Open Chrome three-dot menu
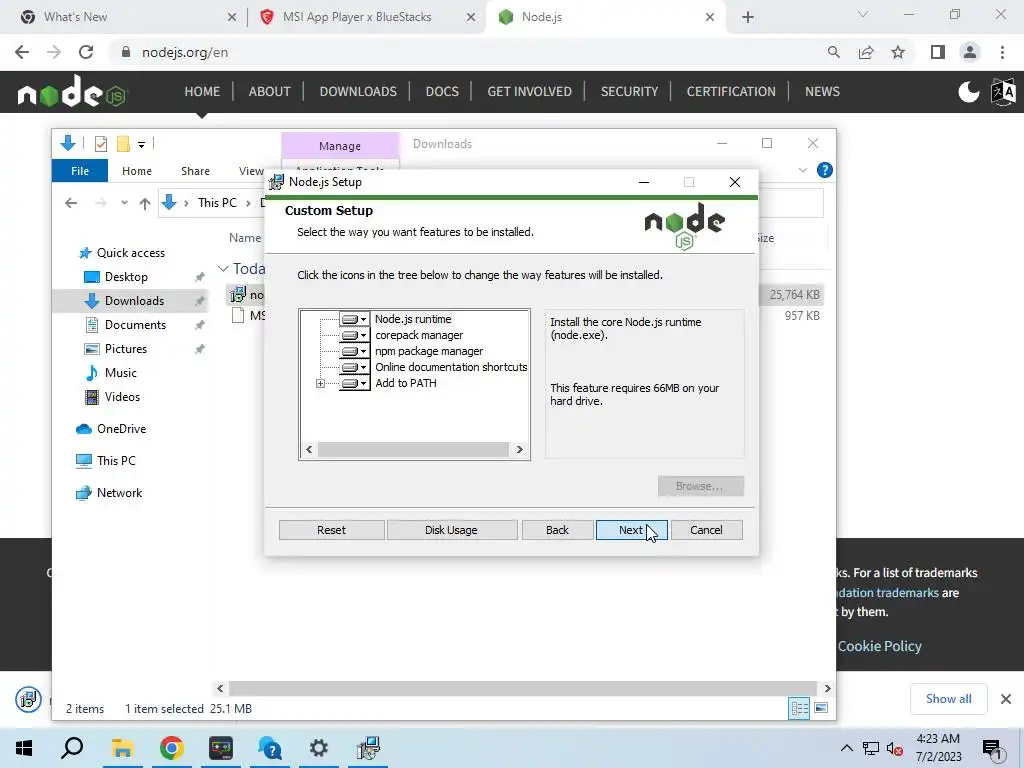The image size is (1024, 768). click(1002, 52)
